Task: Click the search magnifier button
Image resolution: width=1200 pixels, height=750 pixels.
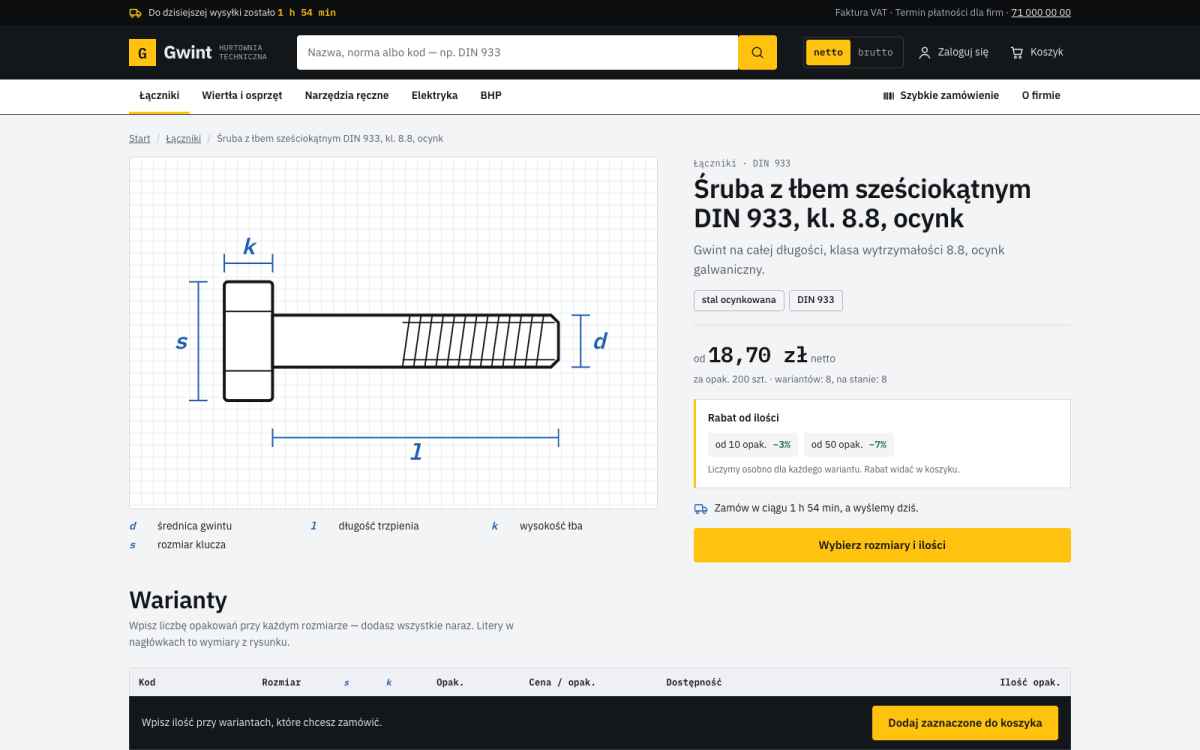Action: pyautogui.click(x=757, y=52)
